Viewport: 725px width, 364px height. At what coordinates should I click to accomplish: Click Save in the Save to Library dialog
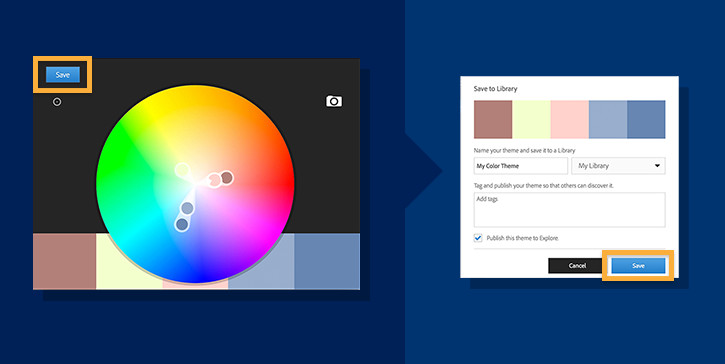click(x=638, y=265)
